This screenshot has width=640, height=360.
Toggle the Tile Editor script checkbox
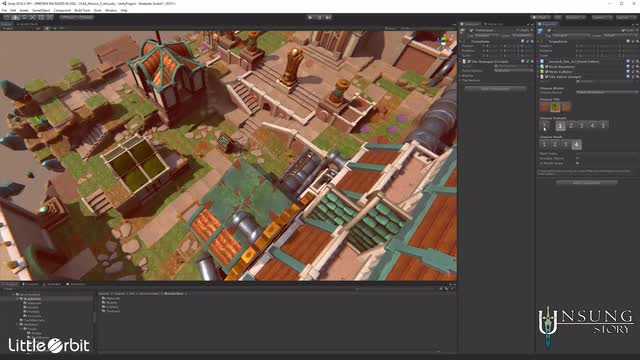point(547,77)
